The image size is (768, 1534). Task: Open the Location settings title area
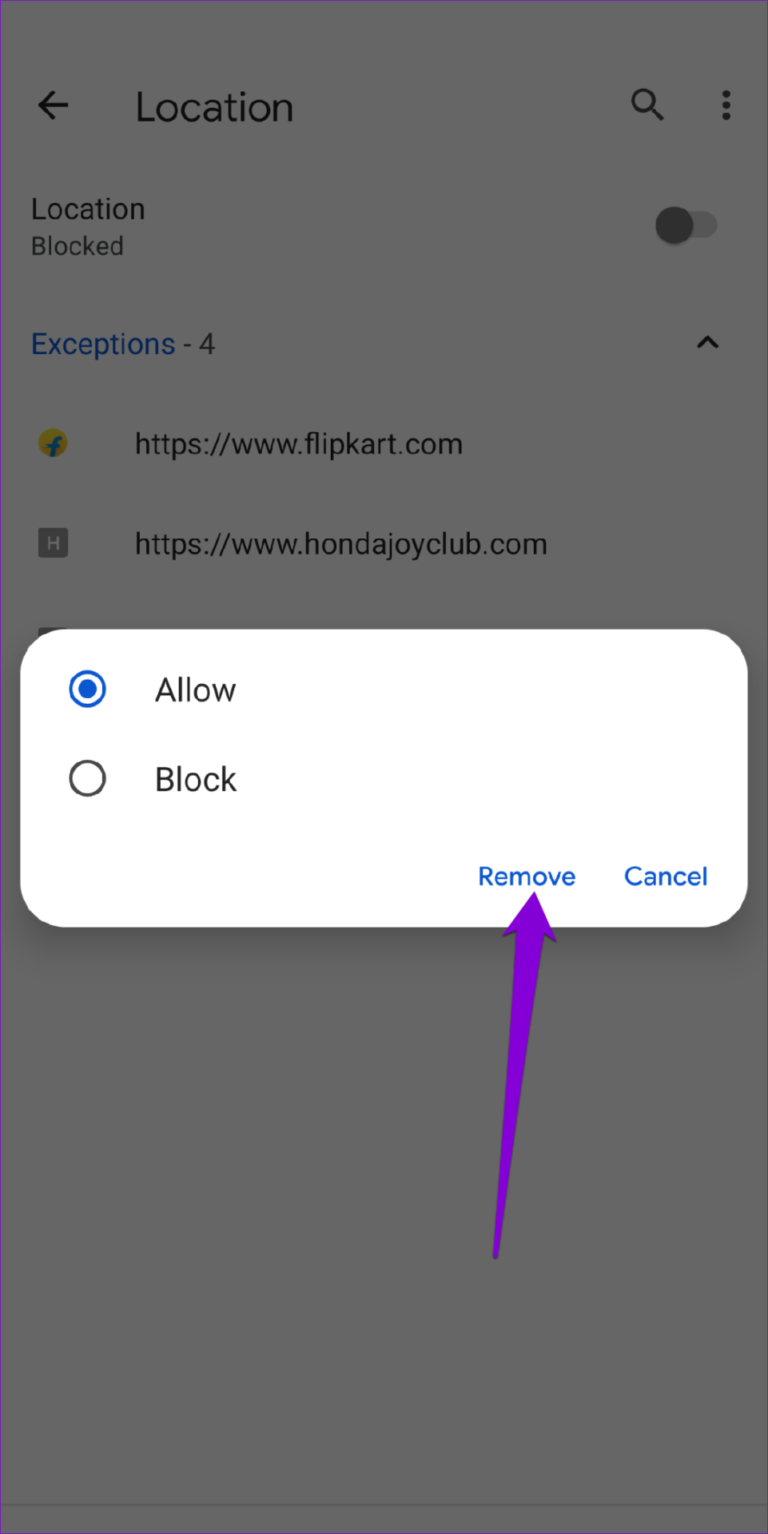pyautogui.click(x=214, y=106)
